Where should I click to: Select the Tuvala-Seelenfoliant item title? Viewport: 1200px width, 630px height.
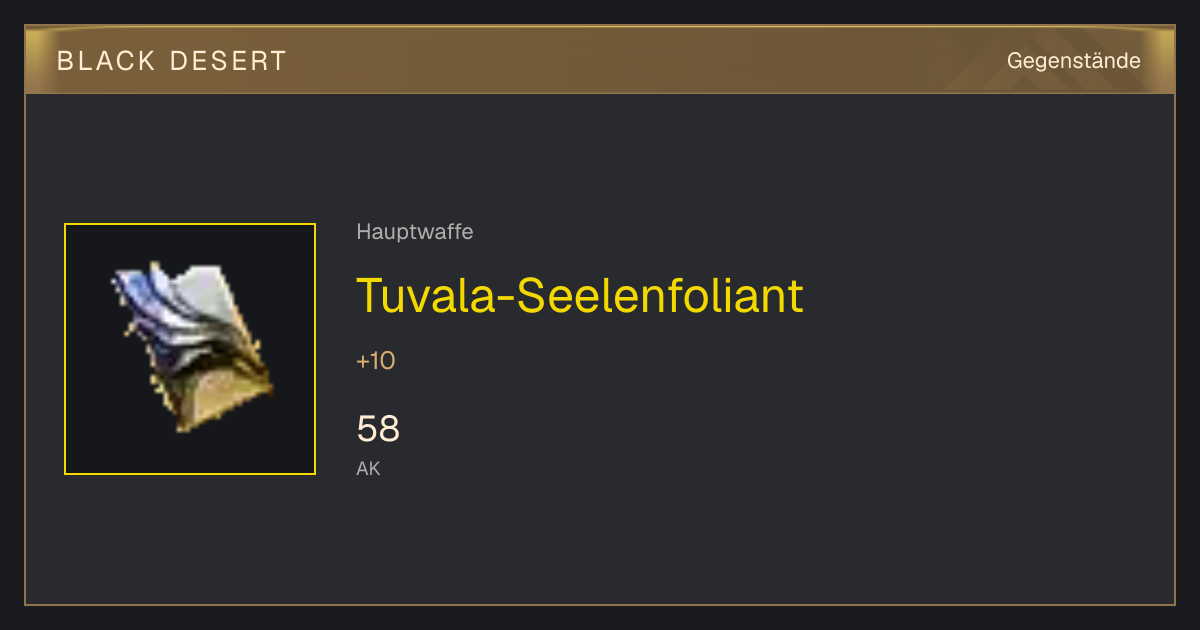click(x=580, y=295)
